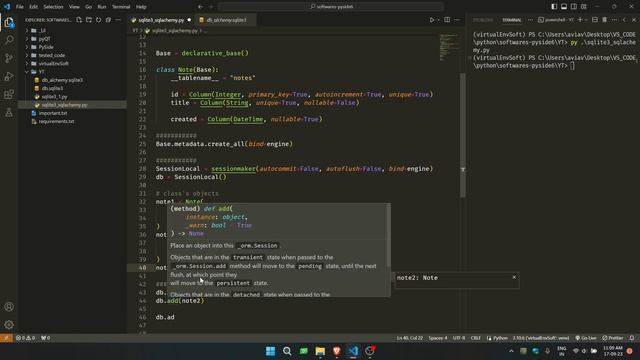
Task: Split the editor to the right
Action: click(x=447, y=20)
